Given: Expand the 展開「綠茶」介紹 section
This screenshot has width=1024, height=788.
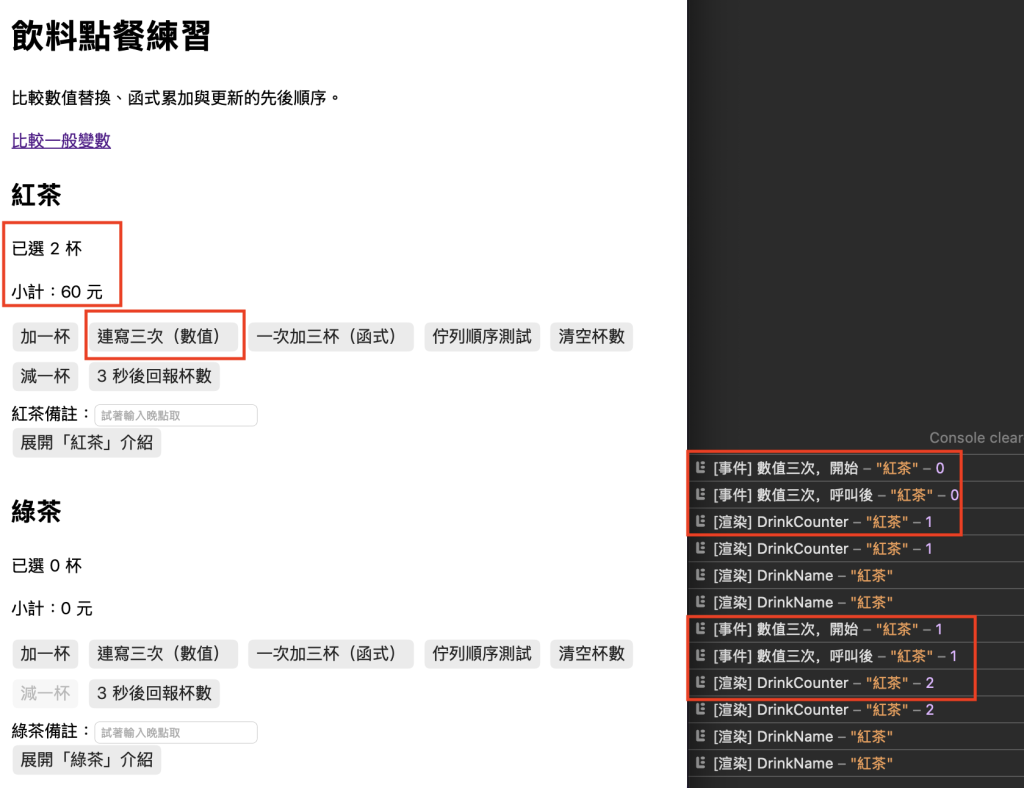Looking at the screenshot, I should [x=87, y=760].
